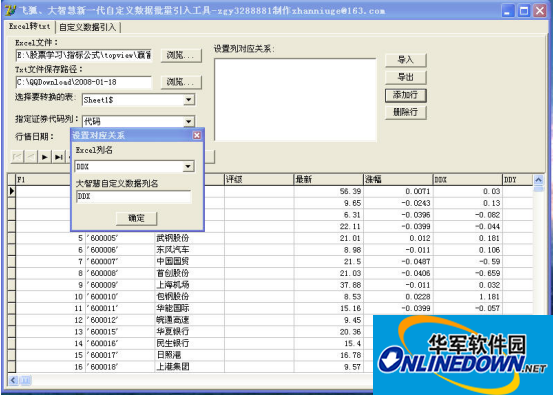
Task: Click the current-row selector arrow indicator
Action: (12, 192)
